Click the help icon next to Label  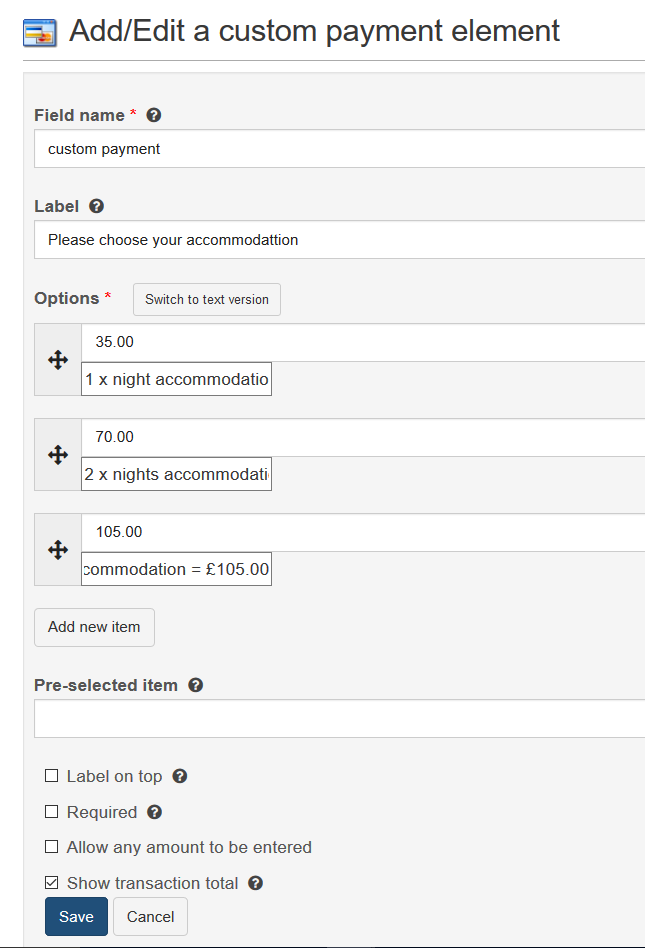pos(96,206)
